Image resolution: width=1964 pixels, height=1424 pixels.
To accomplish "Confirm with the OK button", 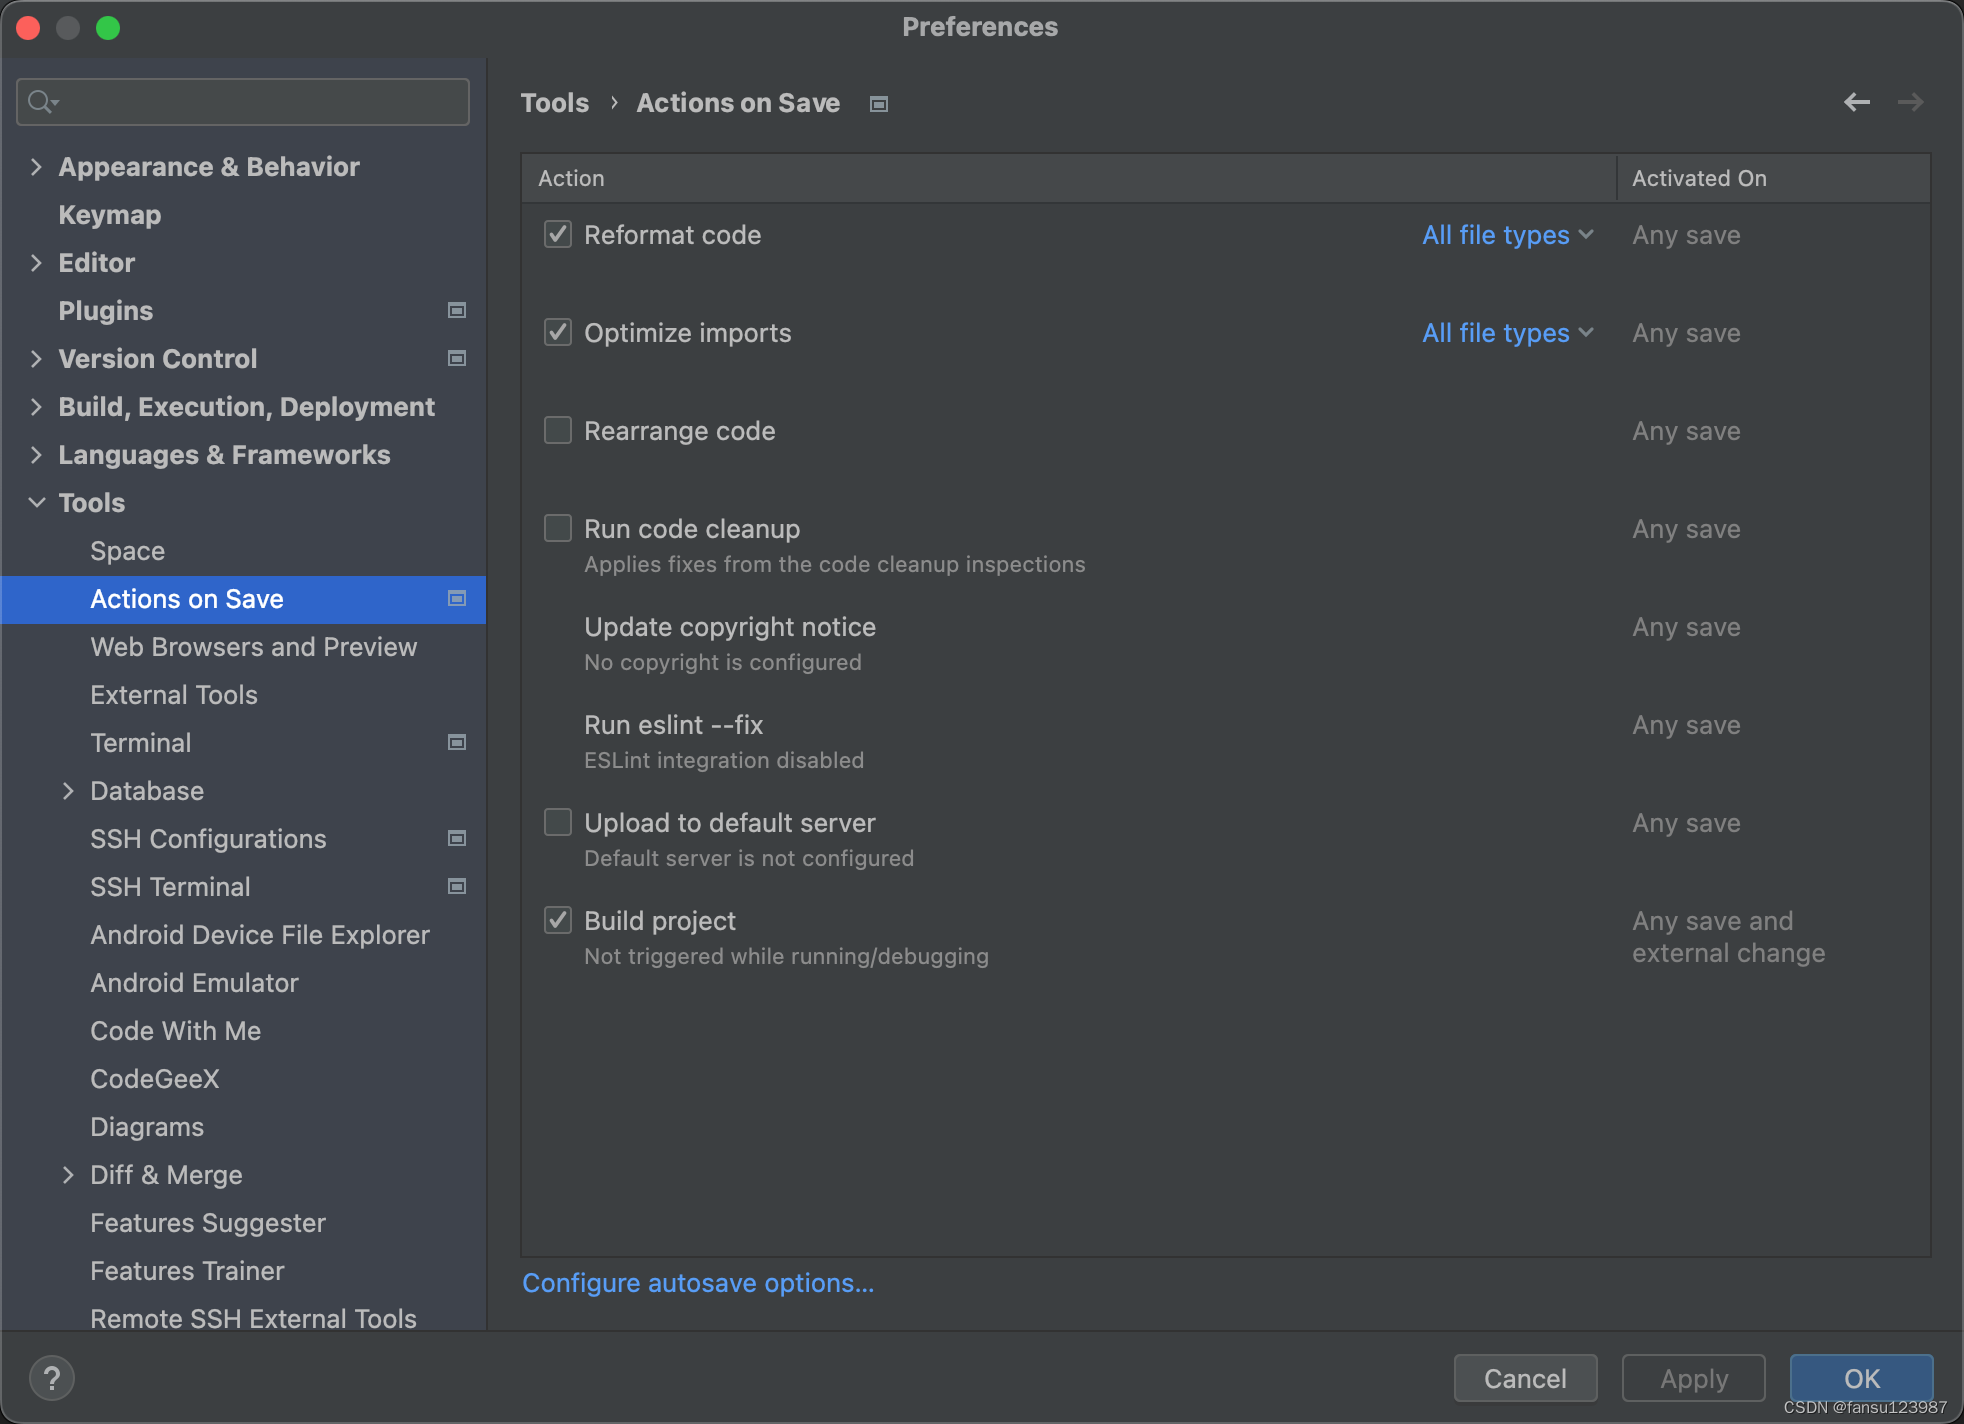I will click(1861, 1378).
